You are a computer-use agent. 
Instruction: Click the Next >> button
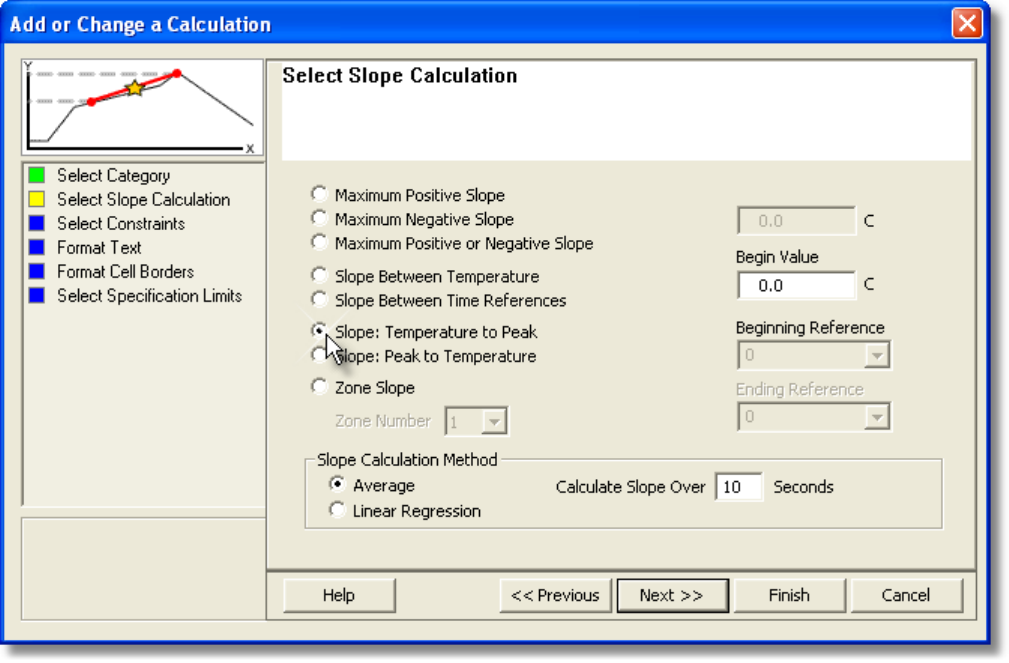click(671, 596)
